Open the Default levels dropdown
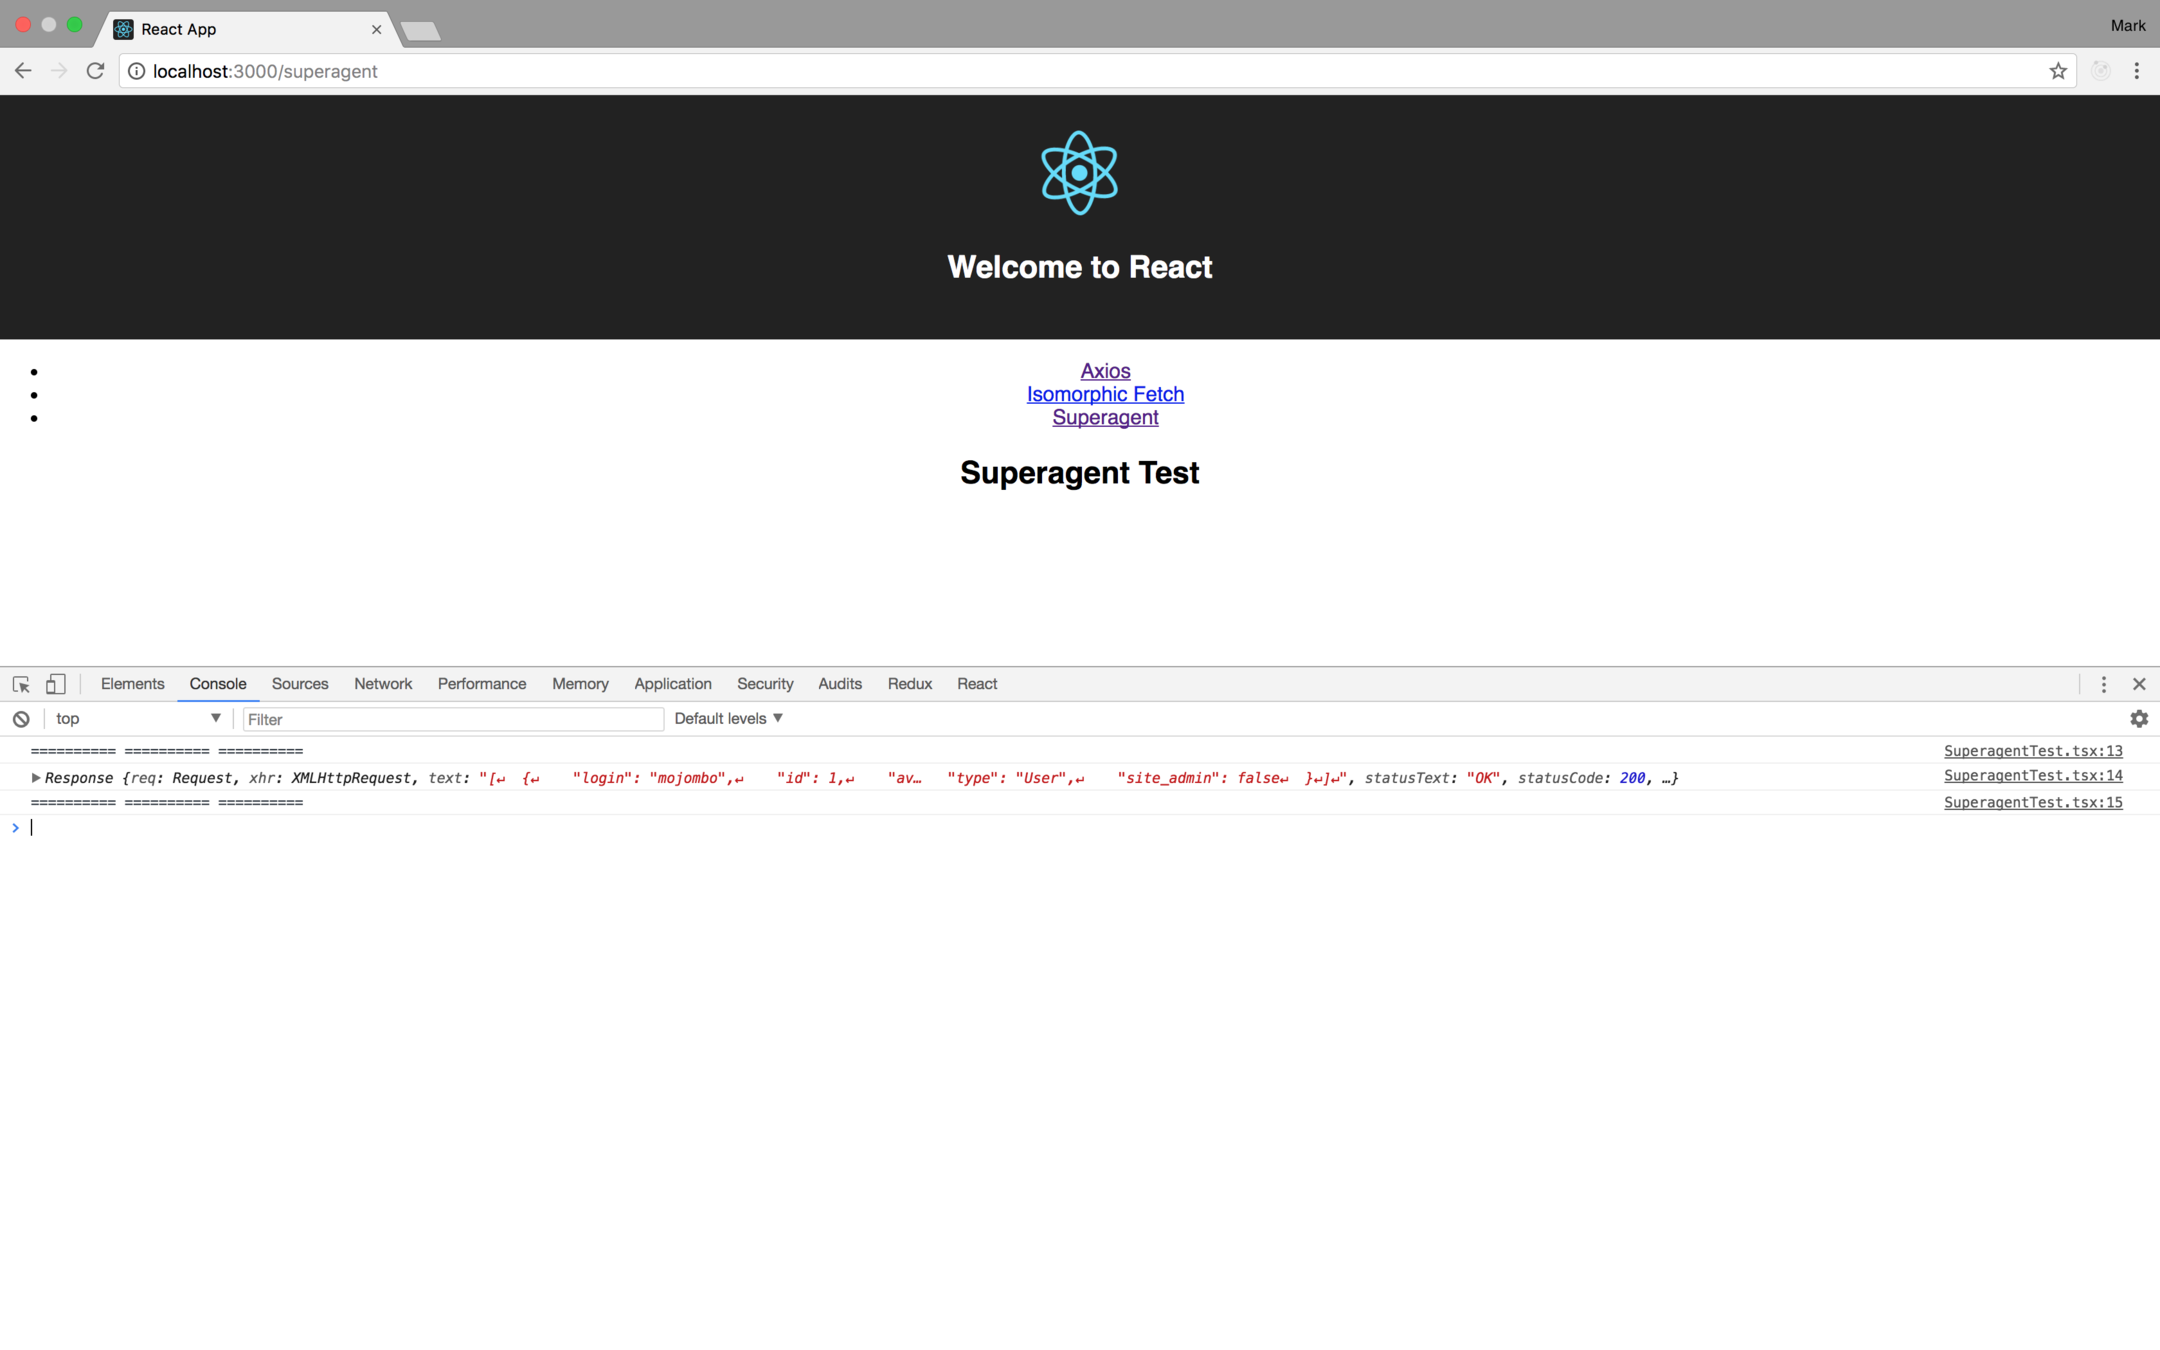 click(728, 719)
